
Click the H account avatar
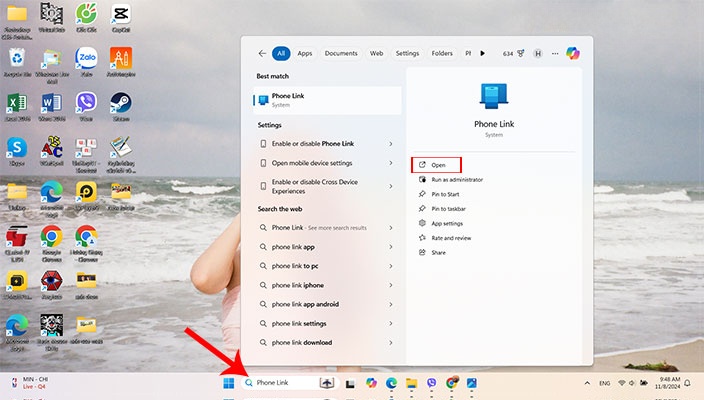tap(537, 53)
